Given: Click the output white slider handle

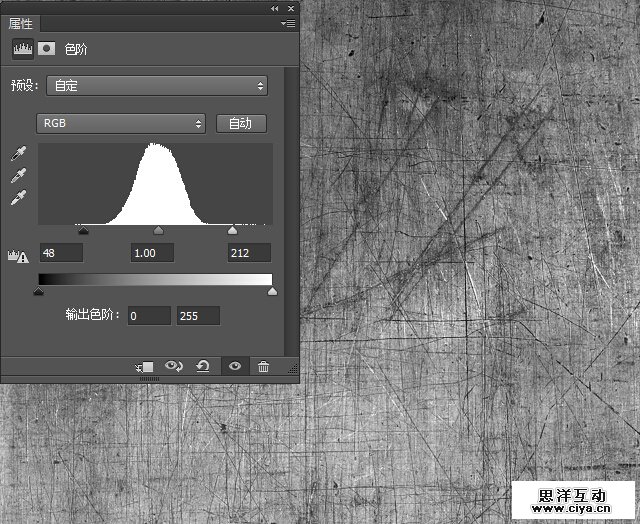Looking at the screenshot, I should (x=272, y=291).
